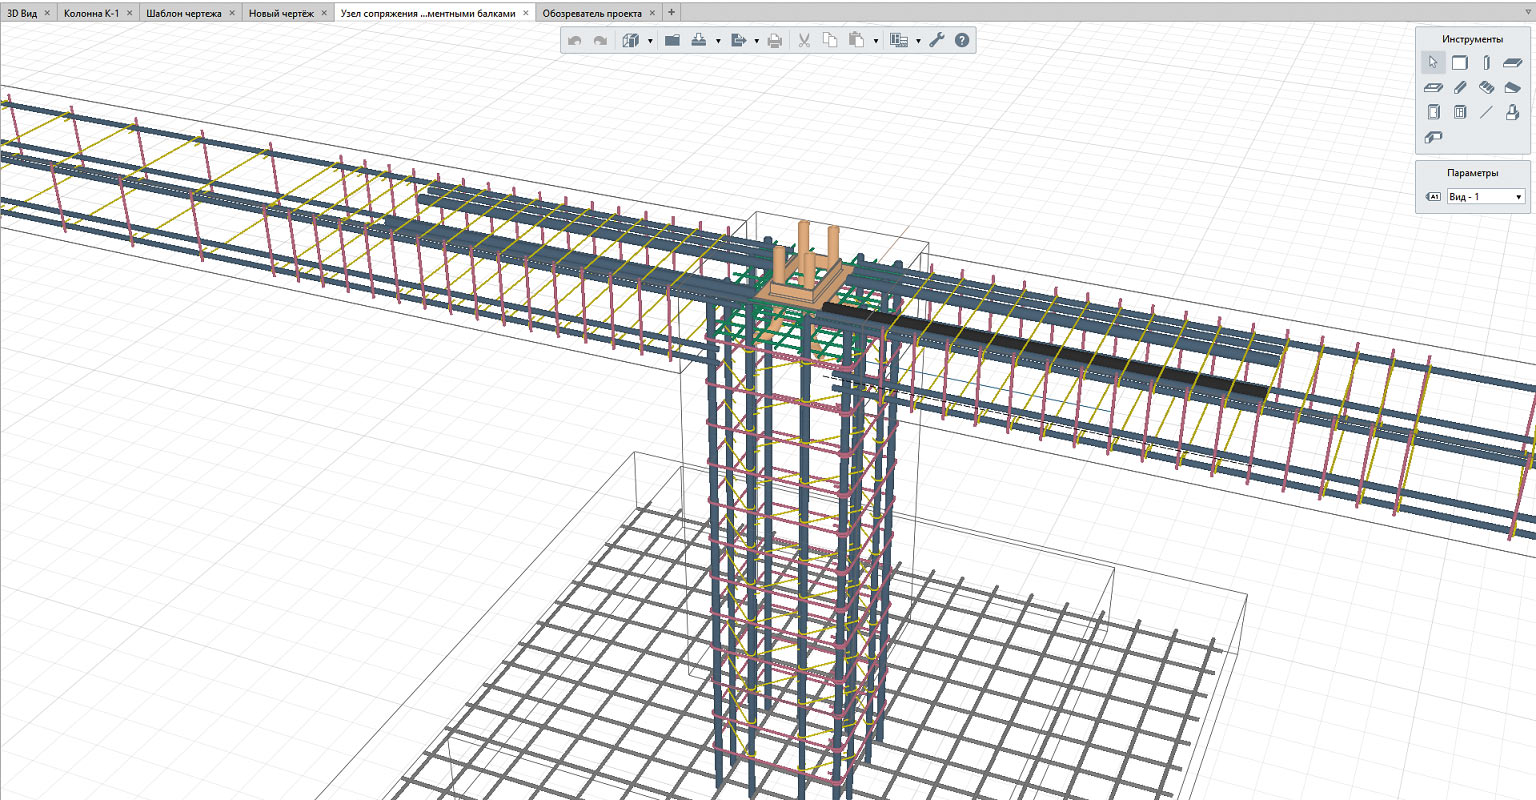Close the 3D Вид tab
This screenshot has width=1536, height=800.
47,13
